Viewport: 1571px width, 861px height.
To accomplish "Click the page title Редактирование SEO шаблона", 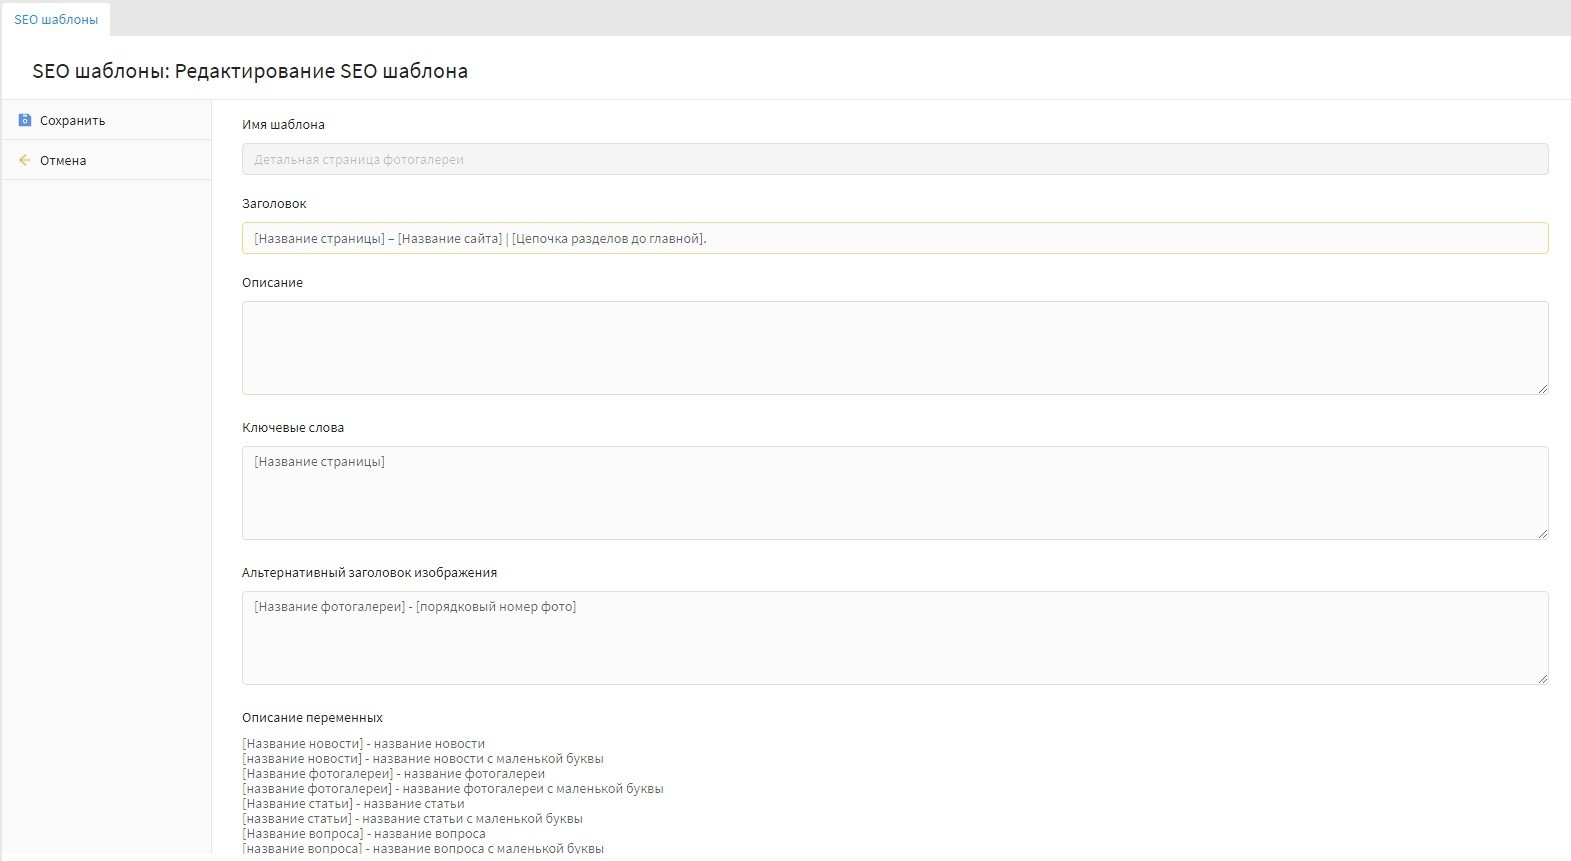I will point(250,71).
